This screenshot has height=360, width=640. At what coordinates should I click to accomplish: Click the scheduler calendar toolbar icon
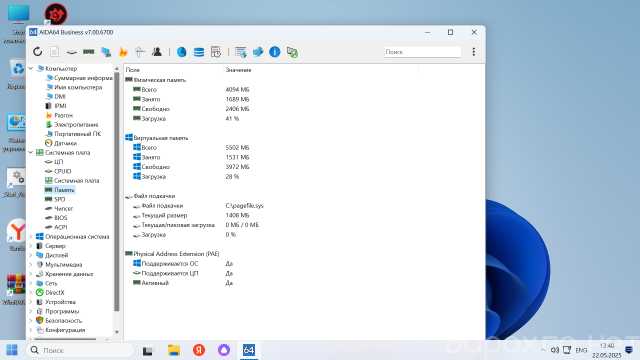point(216,52)
